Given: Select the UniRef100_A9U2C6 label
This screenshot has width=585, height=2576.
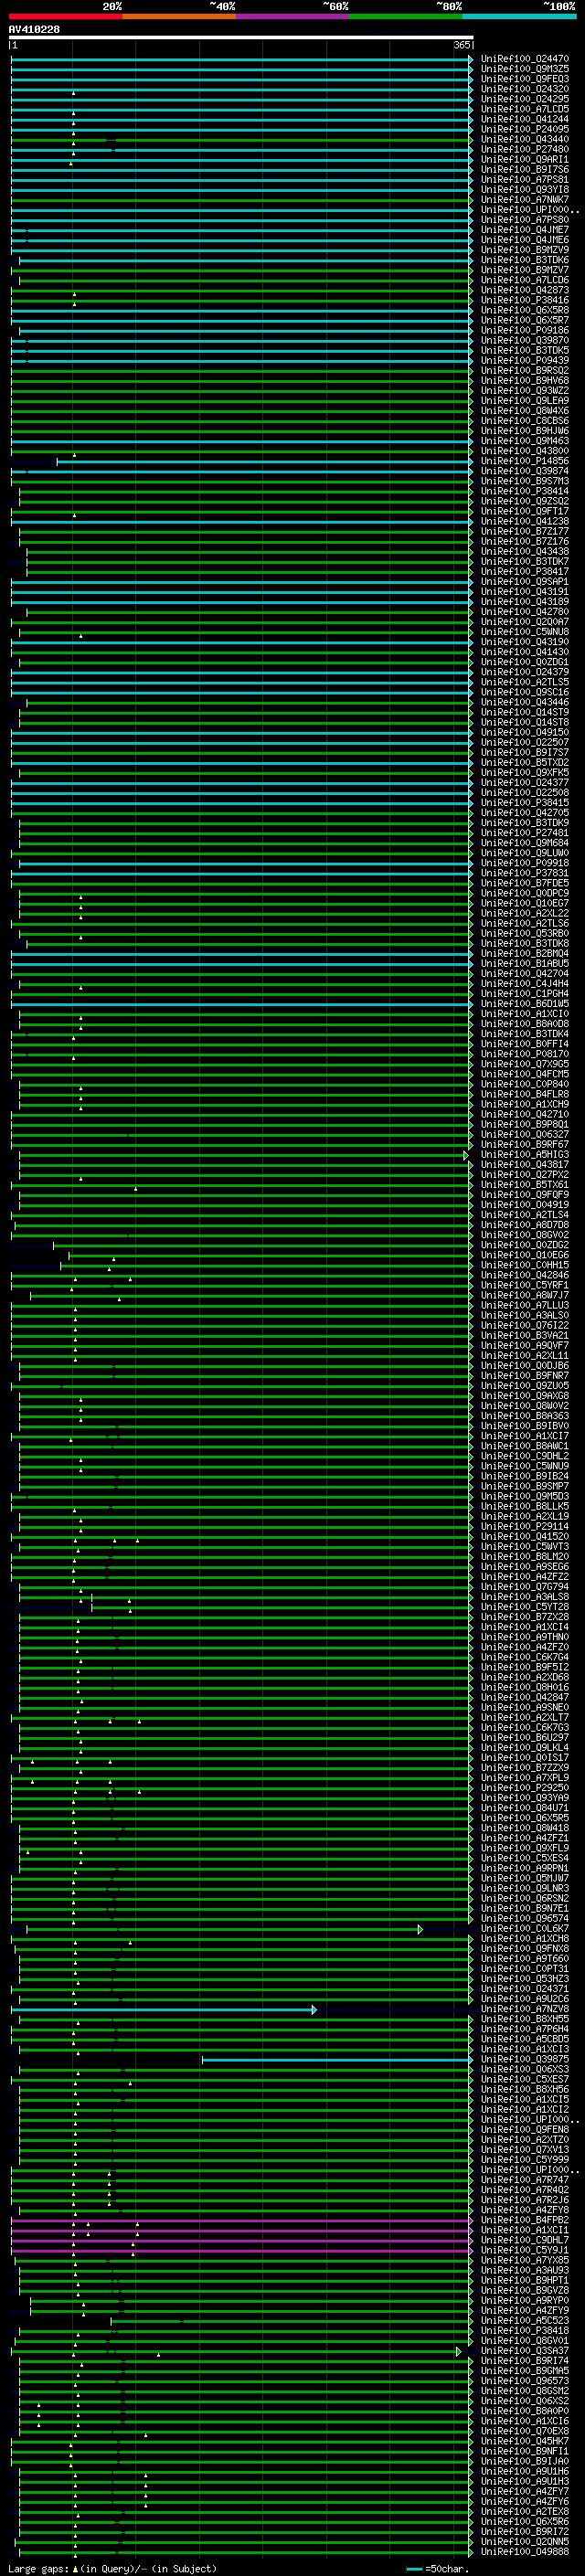Looking at the screenshot, I should click(x=525, y=1998).
